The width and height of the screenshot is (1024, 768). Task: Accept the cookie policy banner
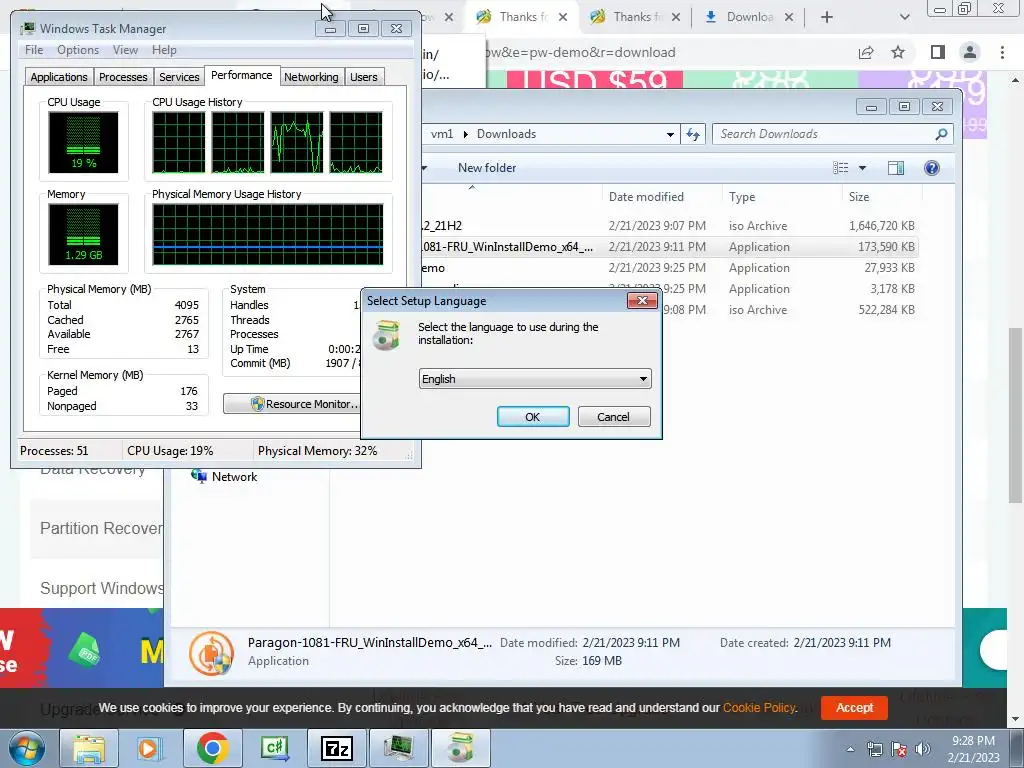pos(854,707)
